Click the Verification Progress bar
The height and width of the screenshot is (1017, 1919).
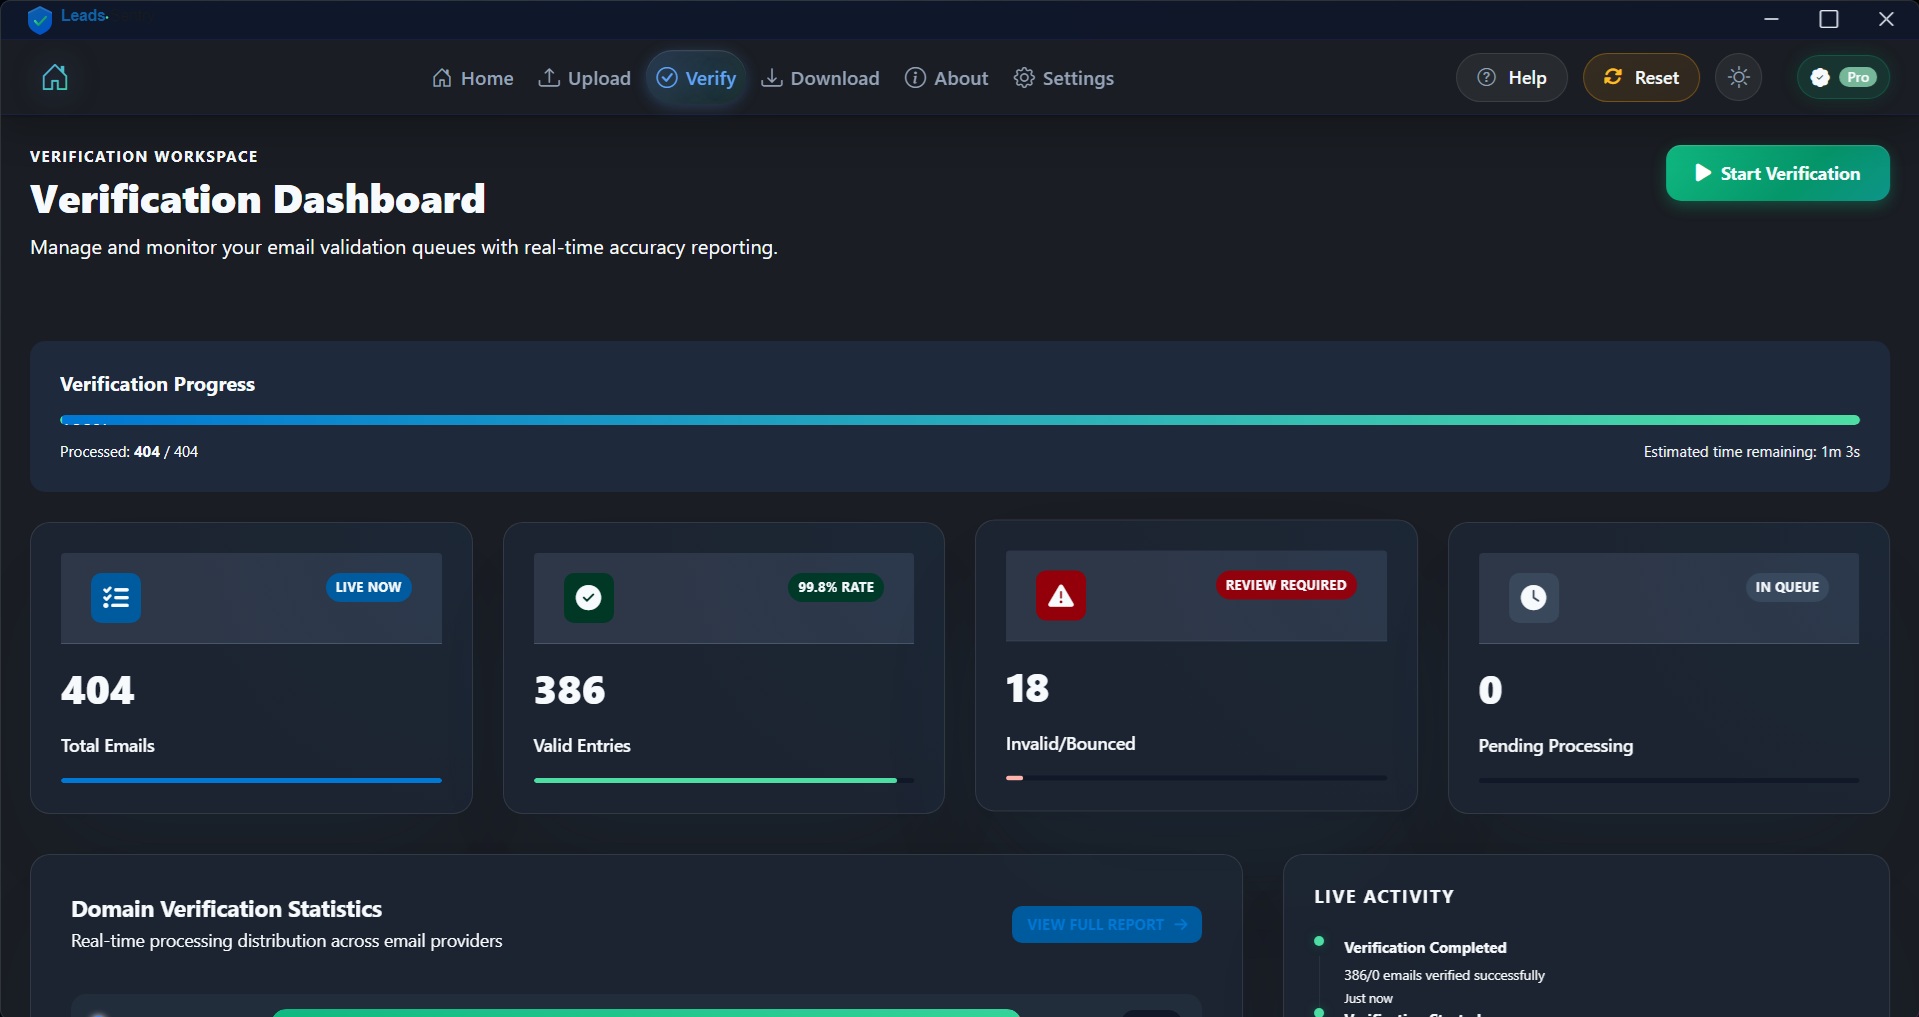pos(959,420)
